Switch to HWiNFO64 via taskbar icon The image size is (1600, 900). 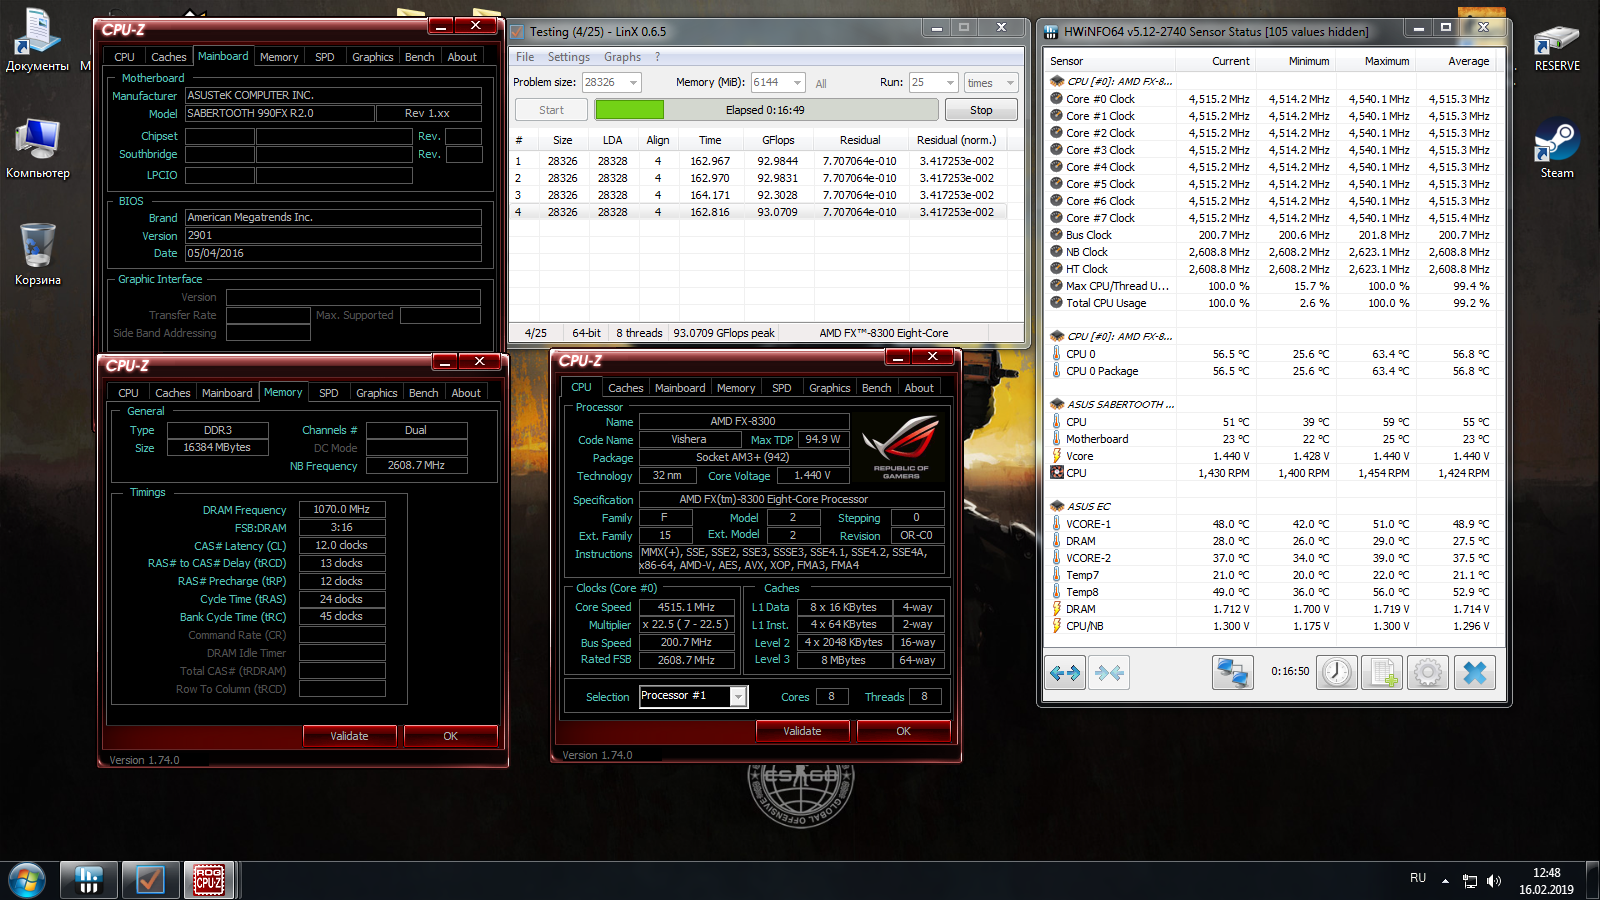89,880
